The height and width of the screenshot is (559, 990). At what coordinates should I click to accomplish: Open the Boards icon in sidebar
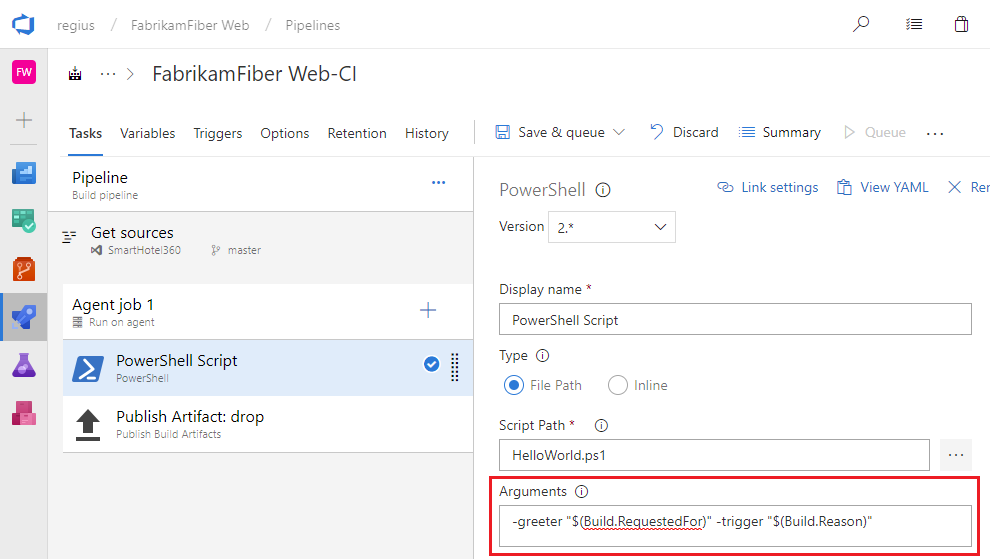pyautogui.click(x=23, y=174)
